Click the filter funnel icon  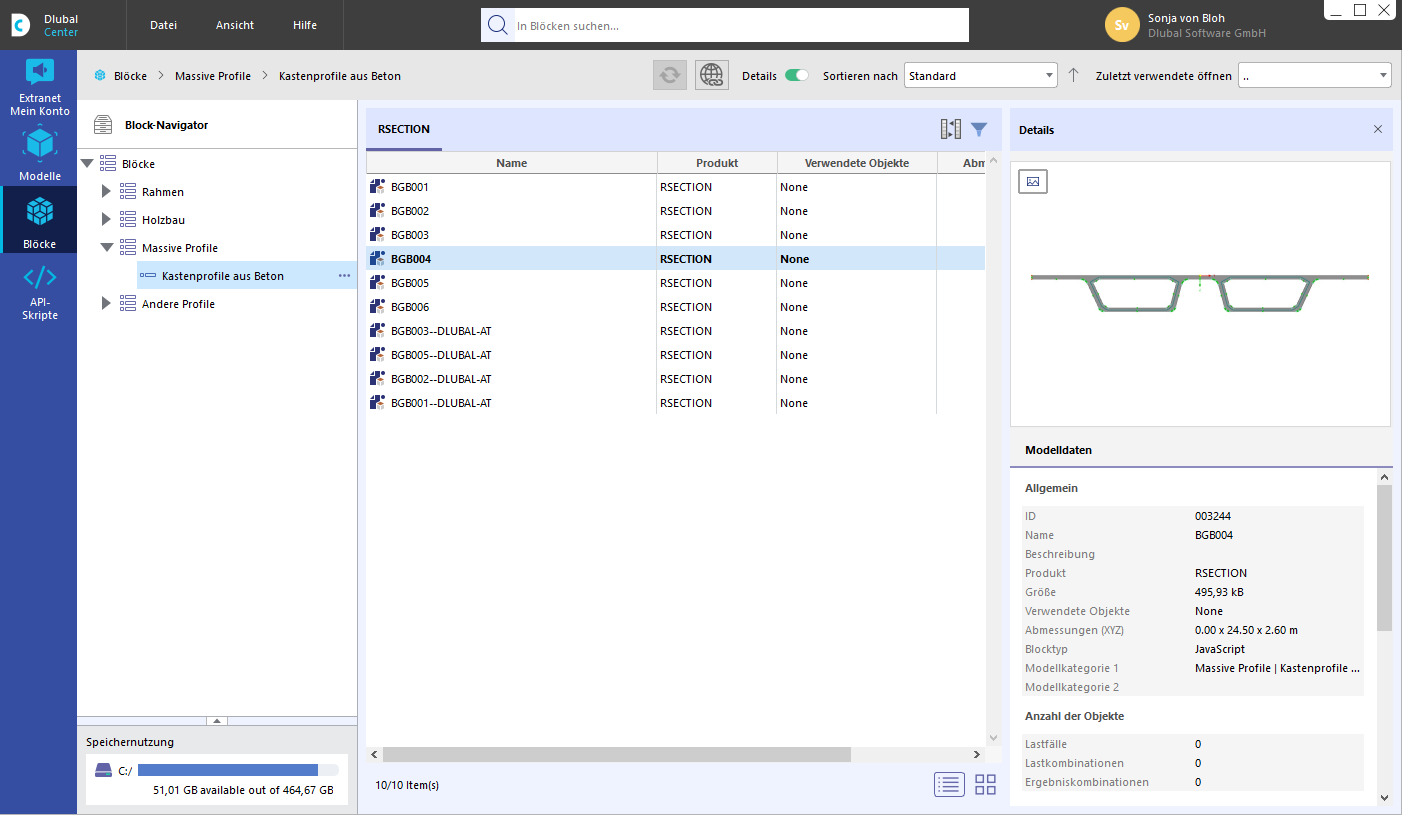(979, 129)
